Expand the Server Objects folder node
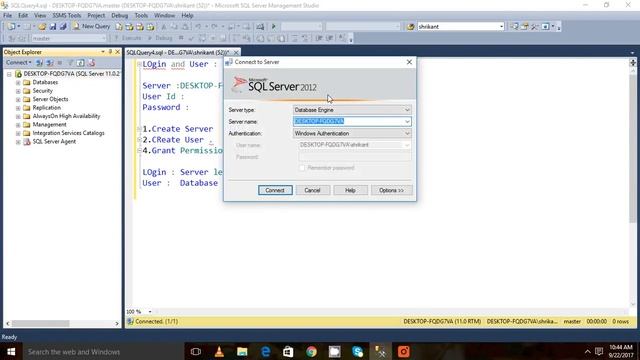Viewport: 640px width, 360px height. [18, 100]
